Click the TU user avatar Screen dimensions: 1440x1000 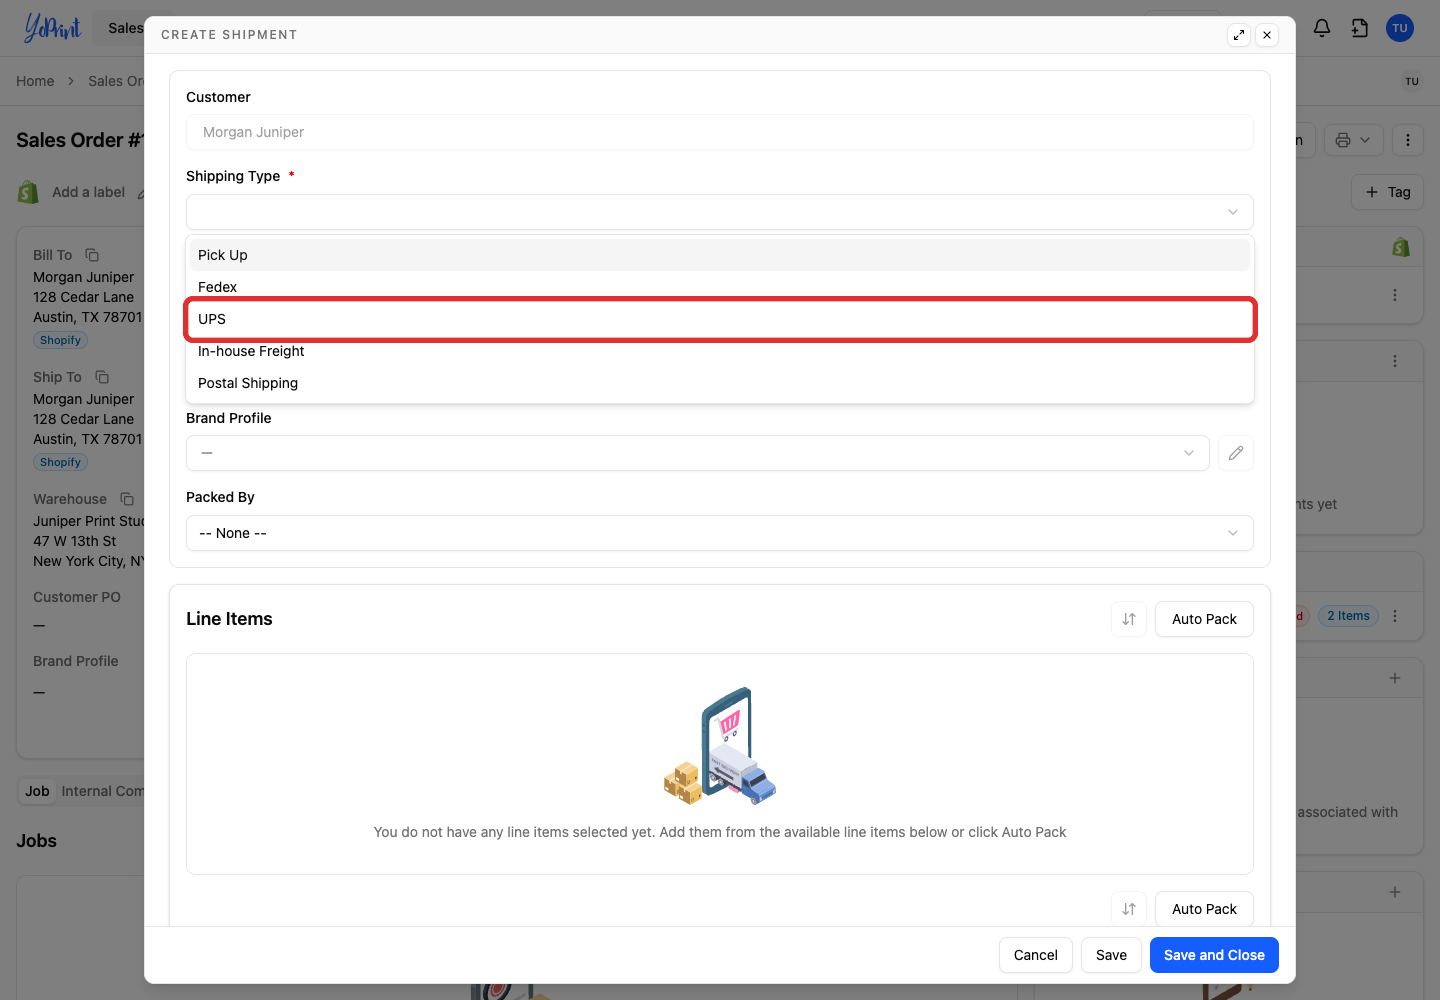(x=1400, y=28)
